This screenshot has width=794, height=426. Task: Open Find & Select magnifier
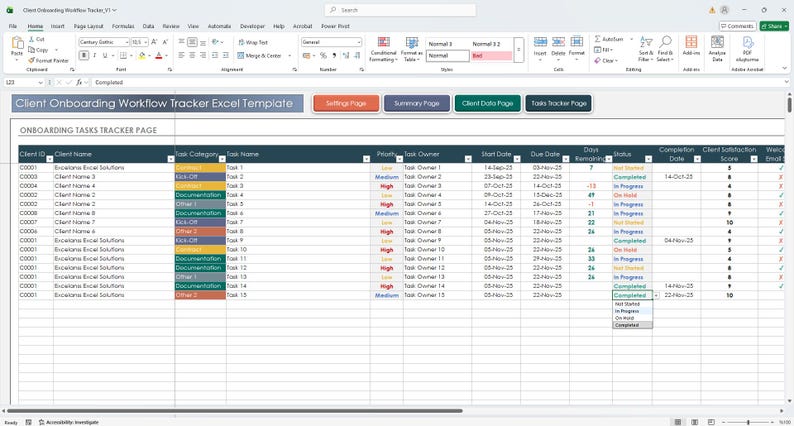pyautogui.click(x=665, y=49)
